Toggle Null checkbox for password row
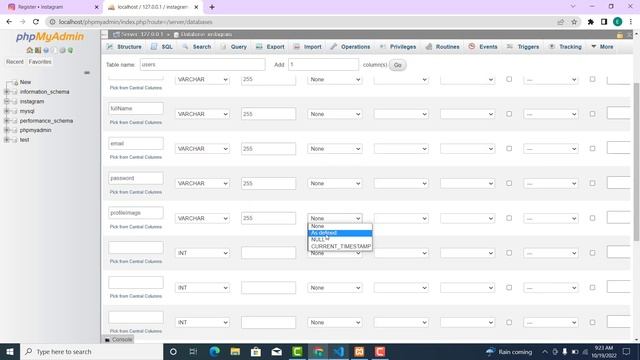This screenshot has height=360, width=640. (509, 183)
